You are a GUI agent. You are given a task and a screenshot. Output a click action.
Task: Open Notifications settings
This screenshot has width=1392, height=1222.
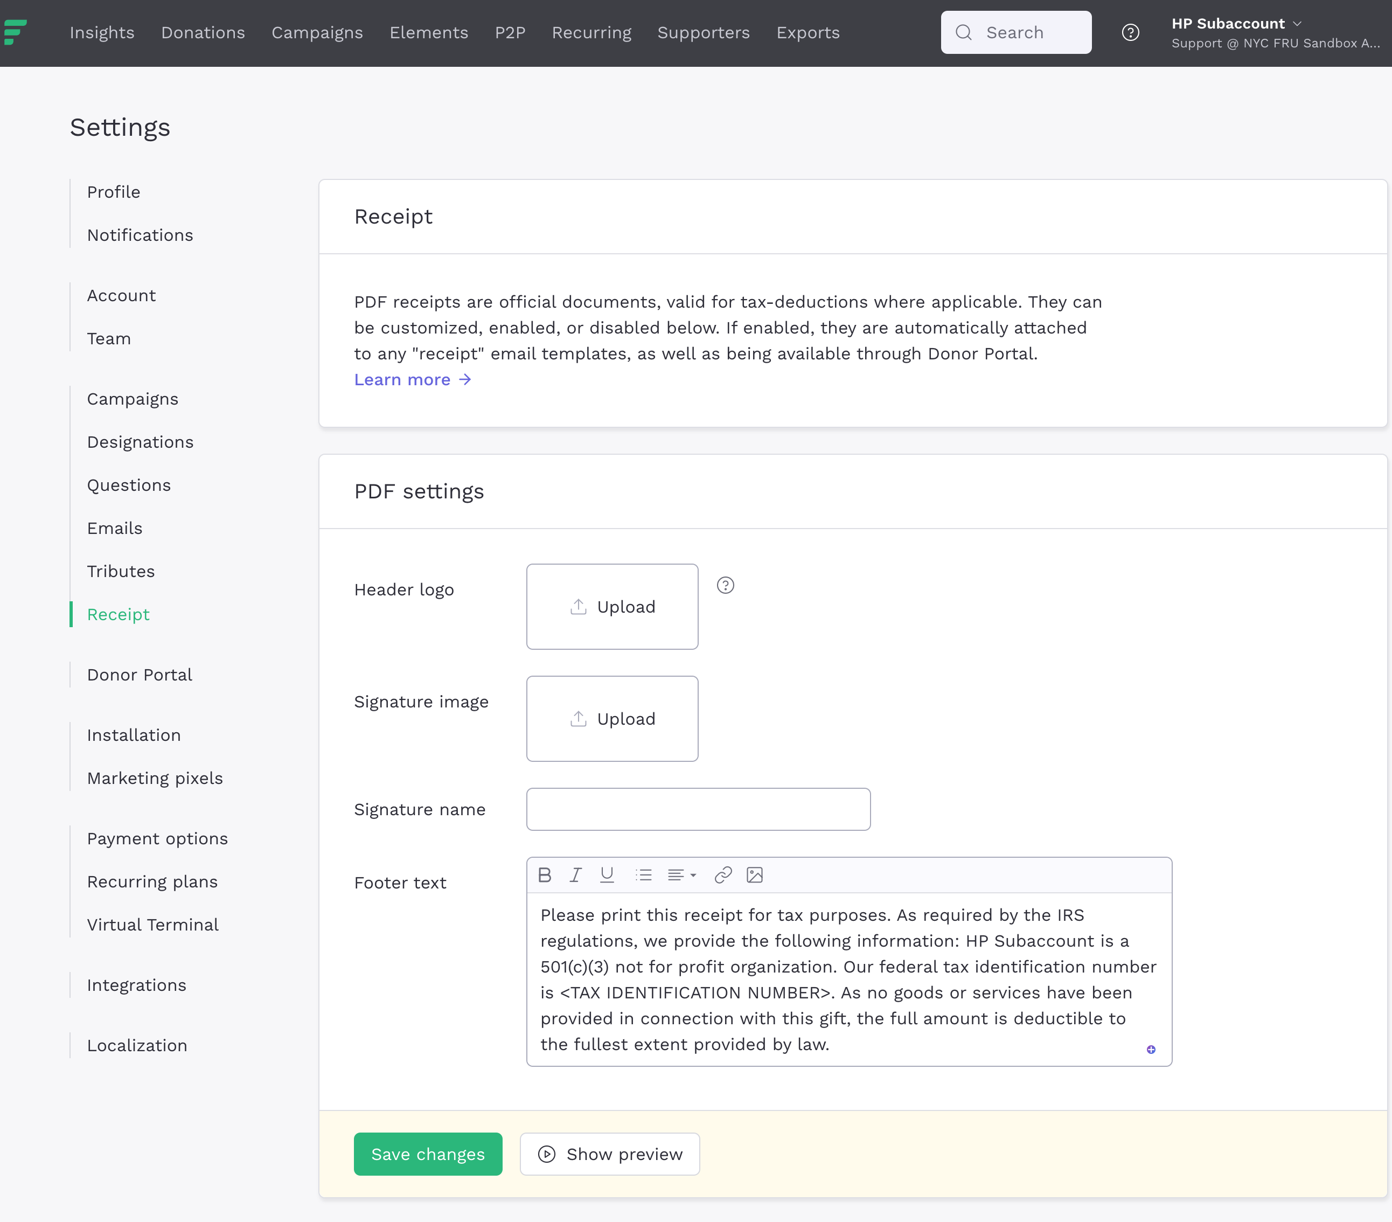[140, 235]
